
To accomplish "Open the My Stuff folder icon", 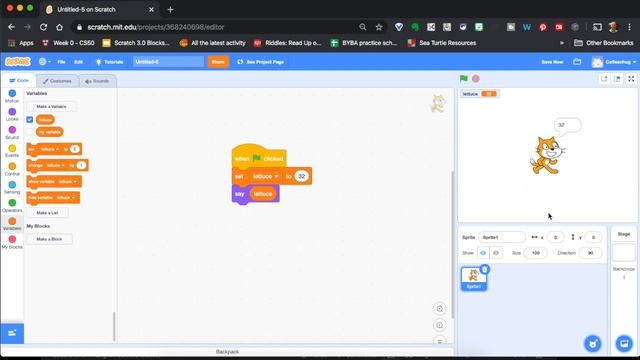I will tap(577, 62).
